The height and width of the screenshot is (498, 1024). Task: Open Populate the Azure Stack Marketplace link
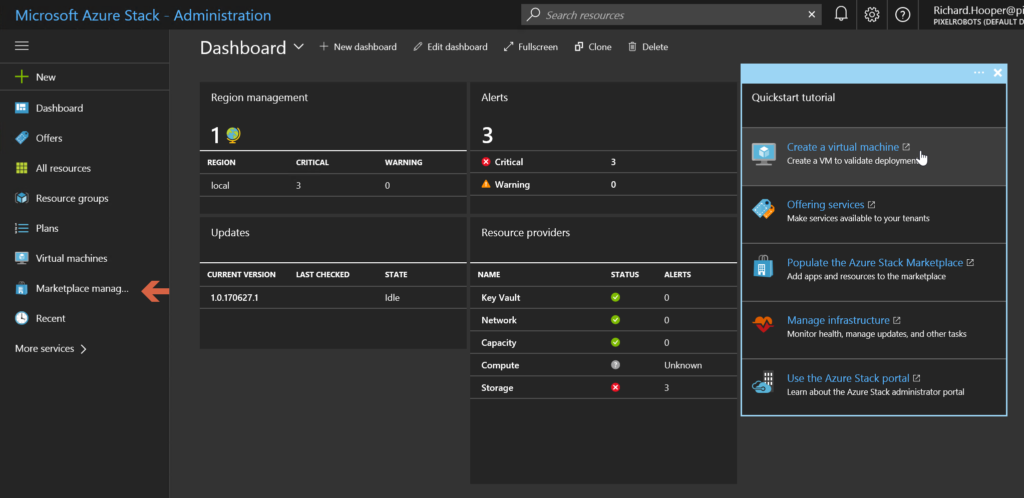875,262
